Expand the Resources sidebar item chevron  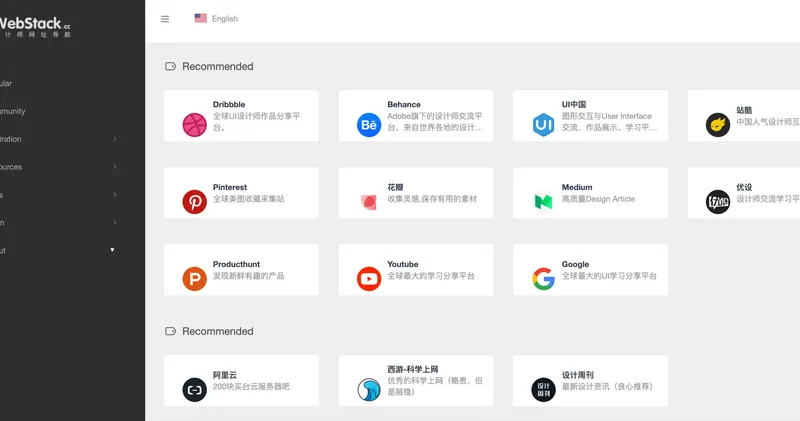(x=114, y=167)
